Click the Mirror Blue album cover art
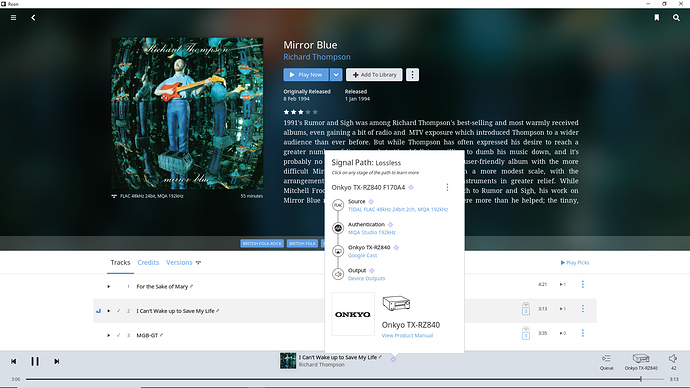690x388 pixels. point(187,113)
